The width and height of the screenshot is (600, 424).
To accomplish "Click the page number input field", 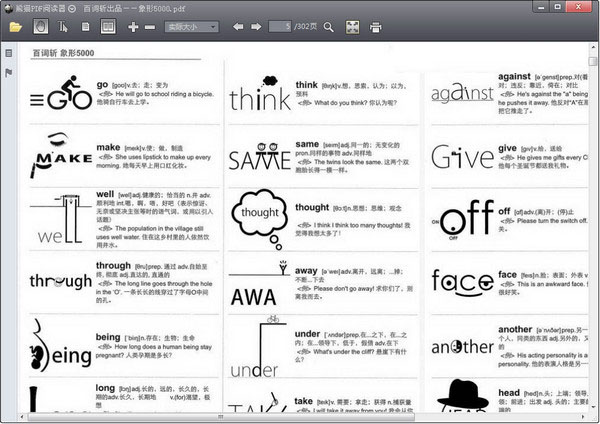I will point(279,27).
